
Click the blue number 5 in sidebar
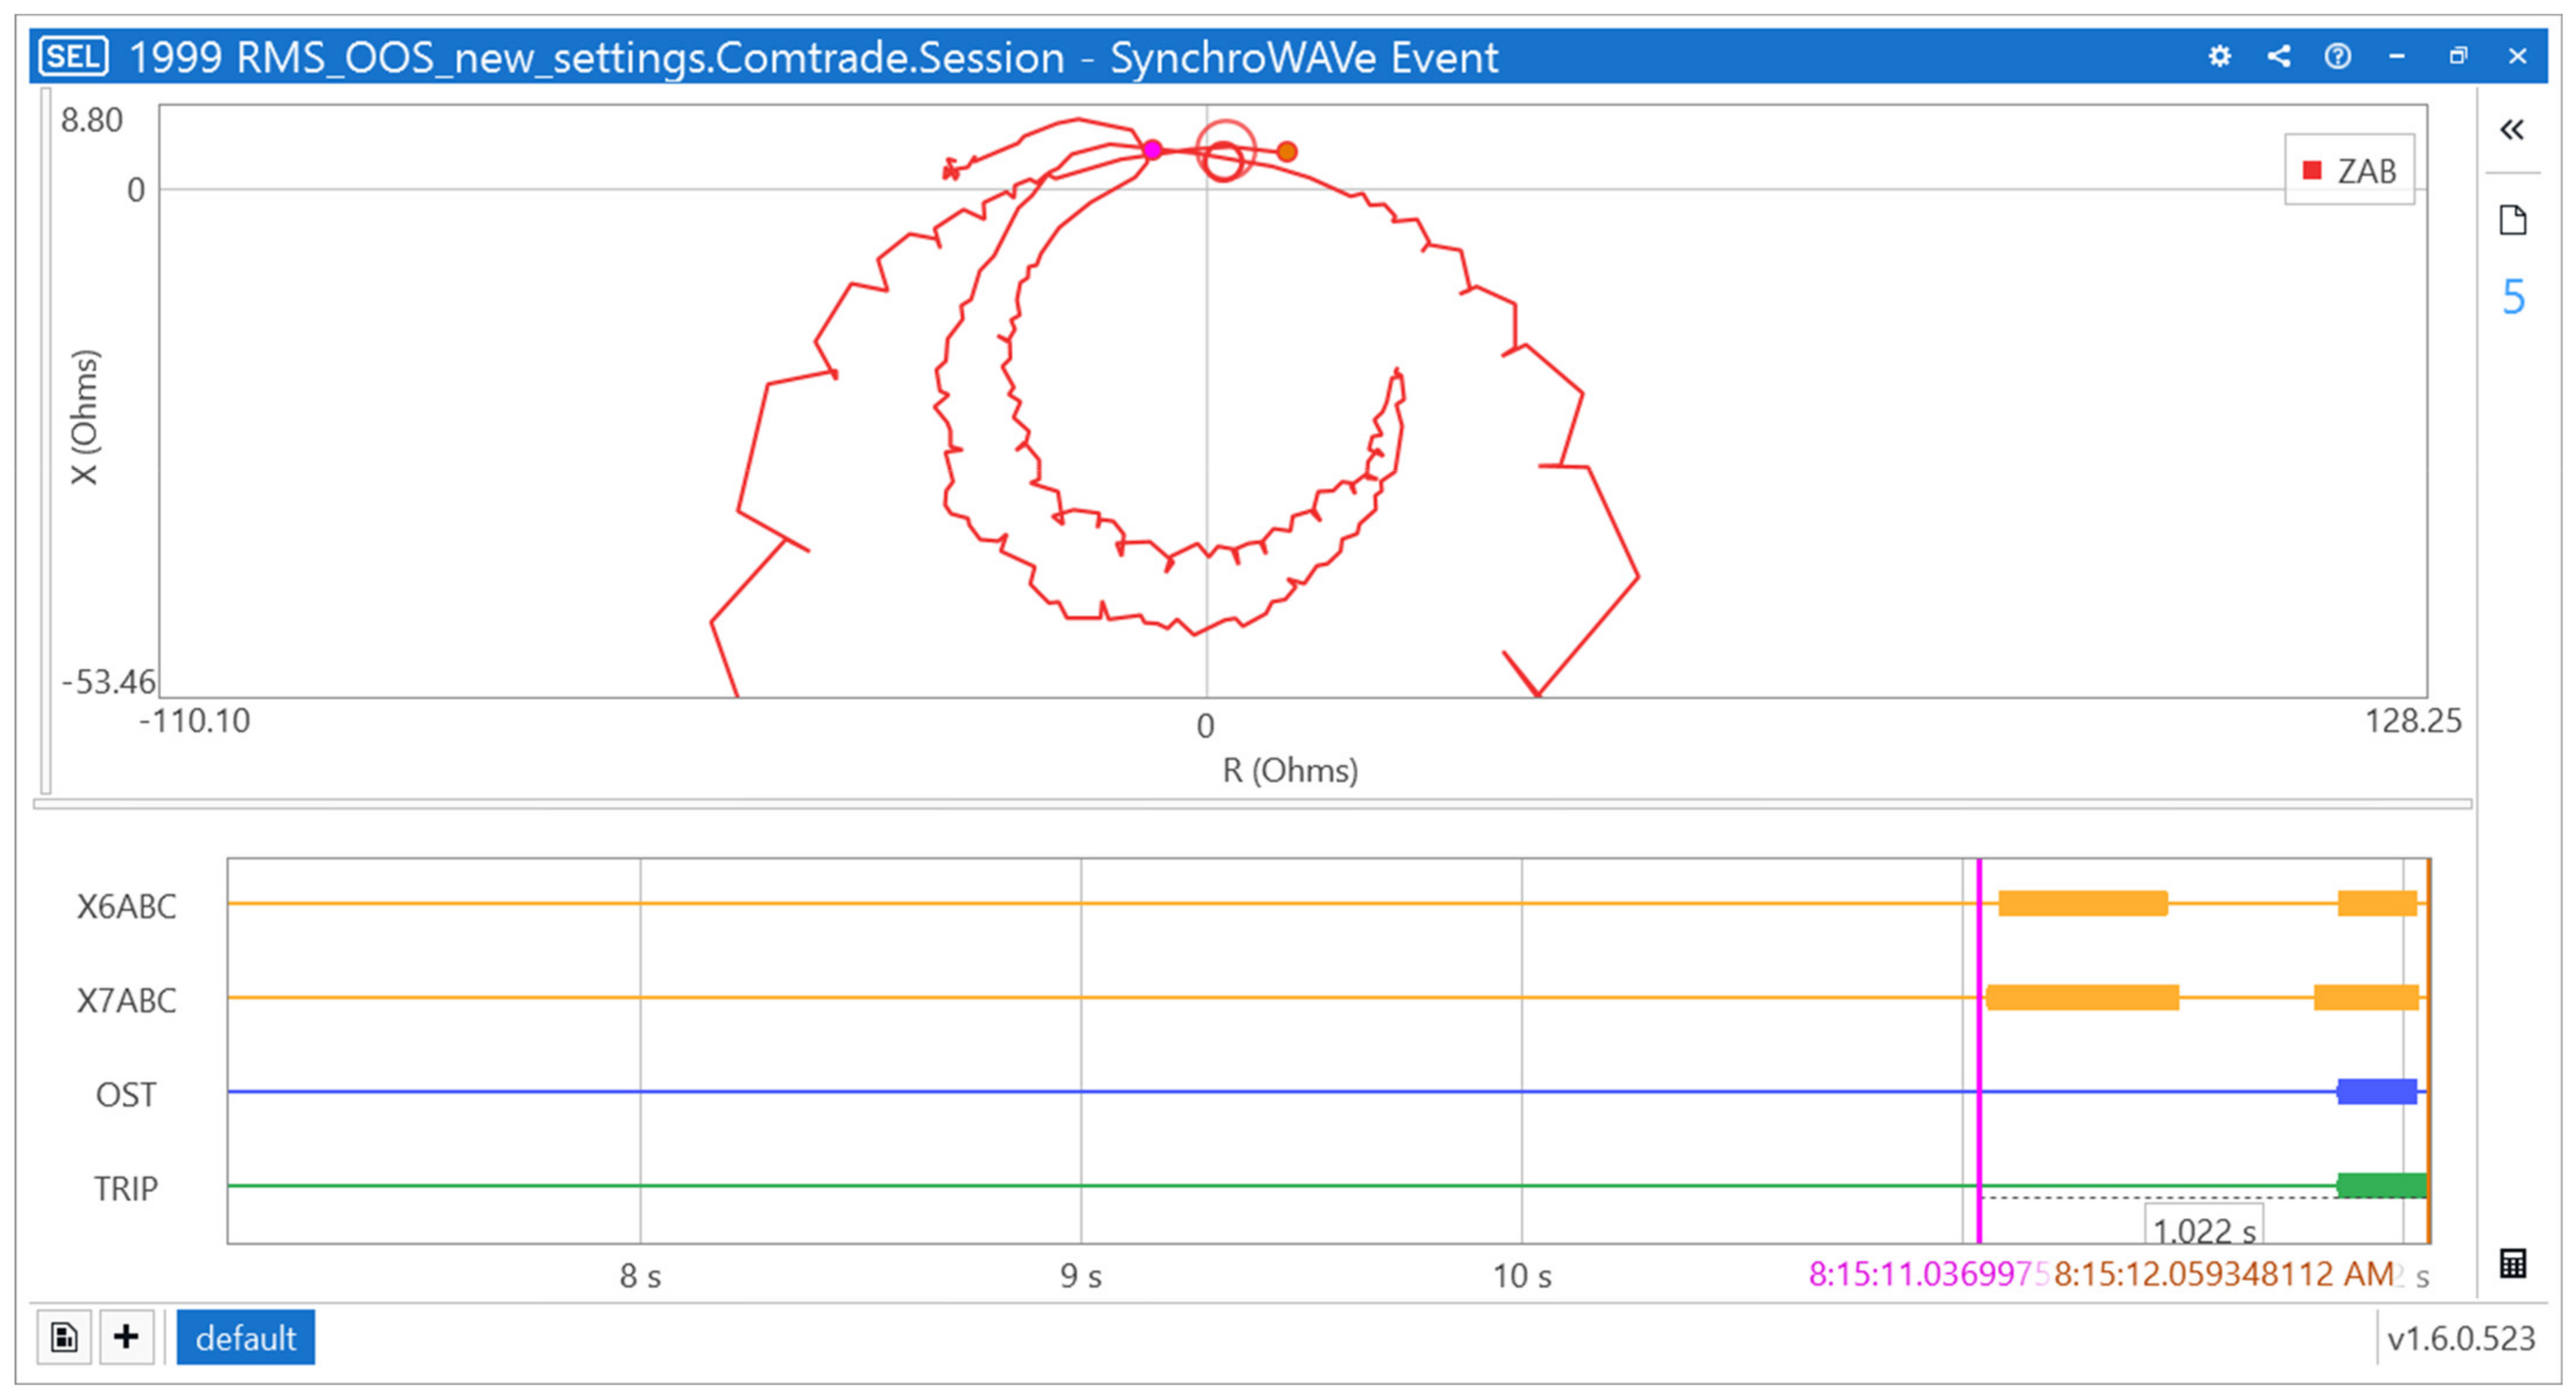[2513, 297]
